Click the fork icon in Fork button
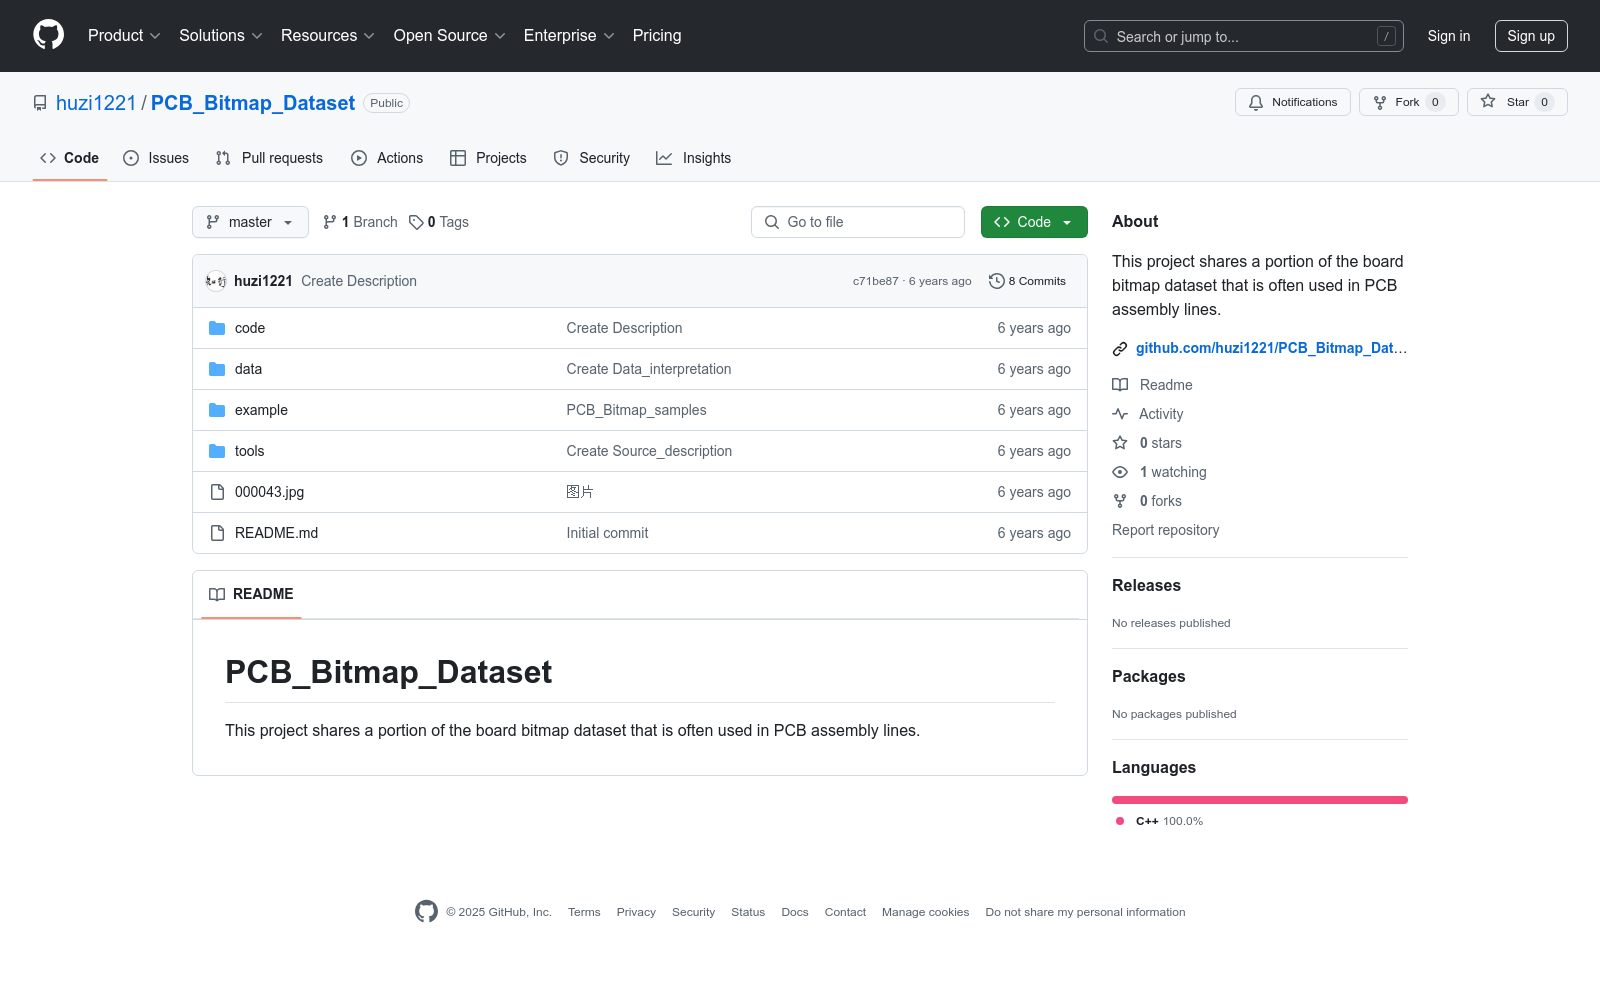 point(1380,102)
